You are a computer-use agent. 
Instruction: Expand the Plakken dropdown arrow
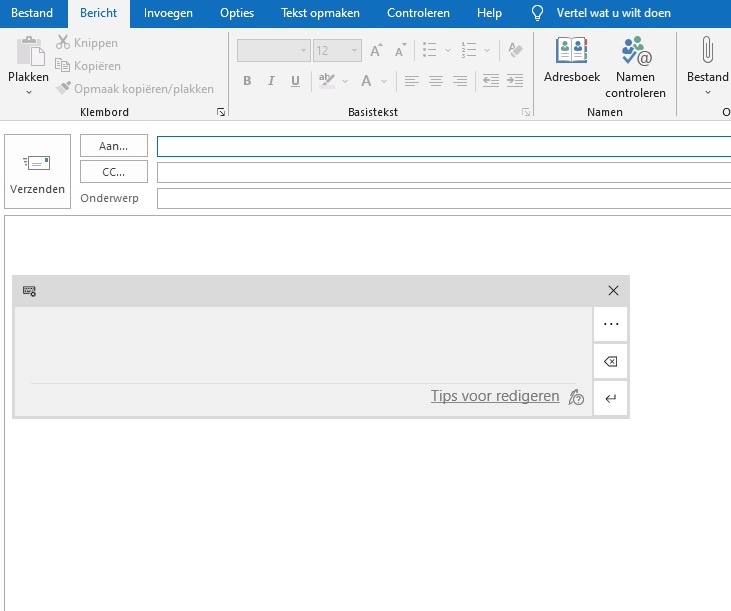[28, 92]
